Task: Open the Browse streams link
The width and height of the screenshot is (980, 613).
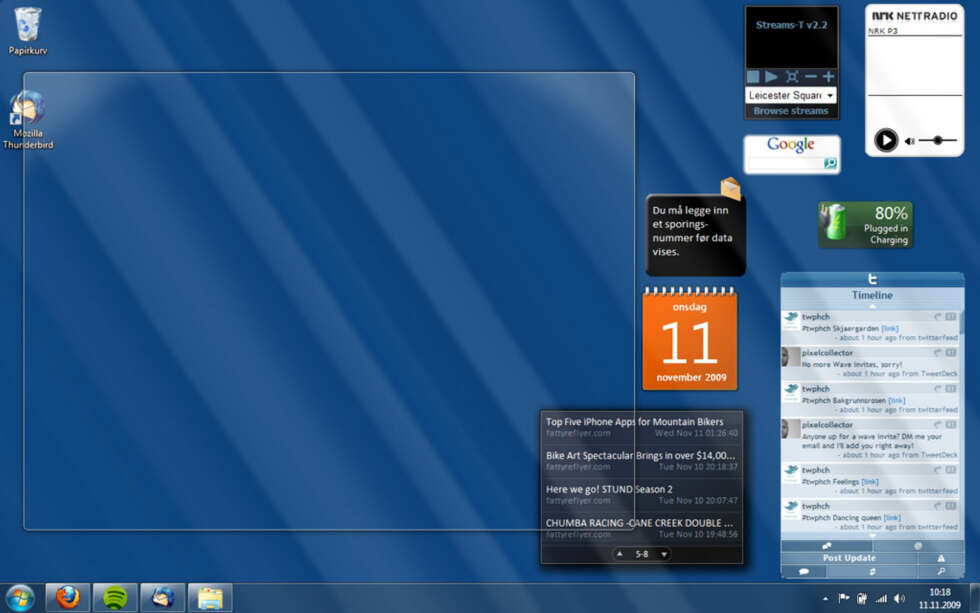Action: pyautogui.click(x=791, y=111)
